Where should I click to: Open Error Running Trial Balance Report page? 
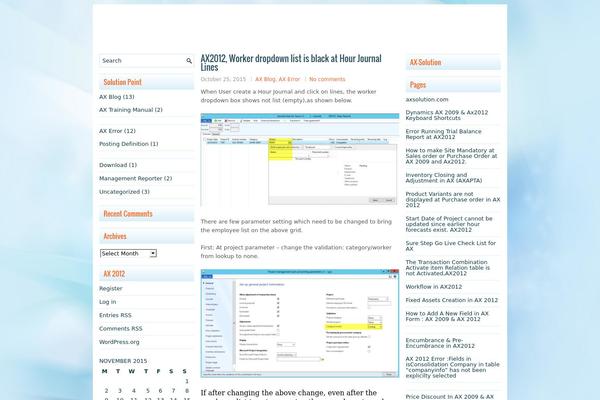tap(443, 134)
